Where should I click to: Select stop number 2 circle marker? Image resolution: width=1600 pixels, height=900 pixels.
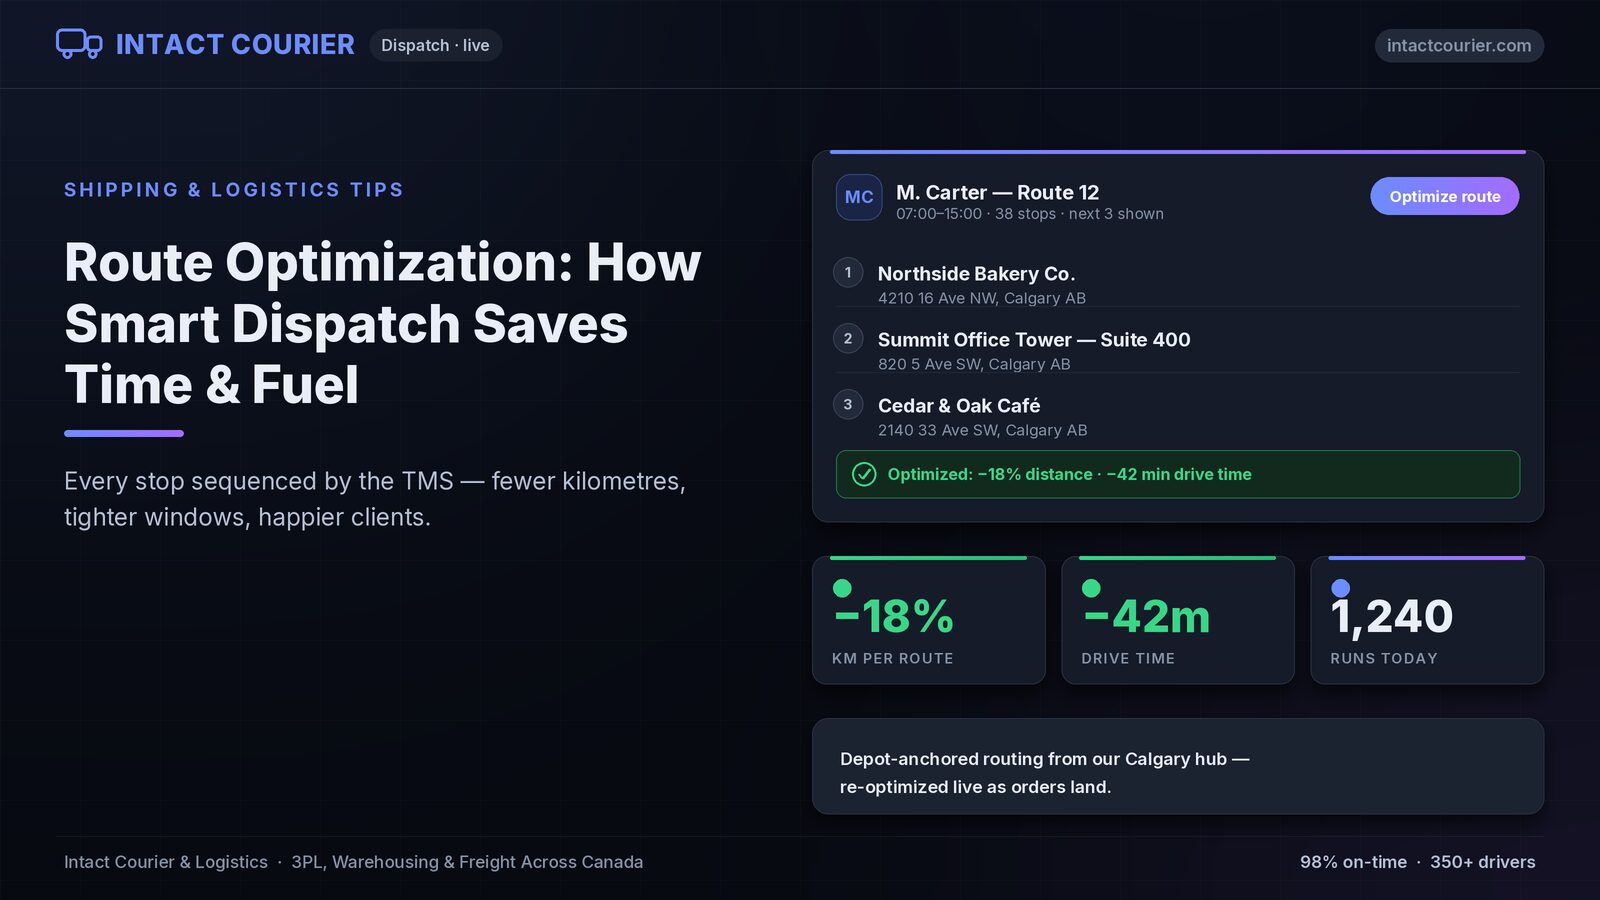pyautogui.click(x=848, y=338)
